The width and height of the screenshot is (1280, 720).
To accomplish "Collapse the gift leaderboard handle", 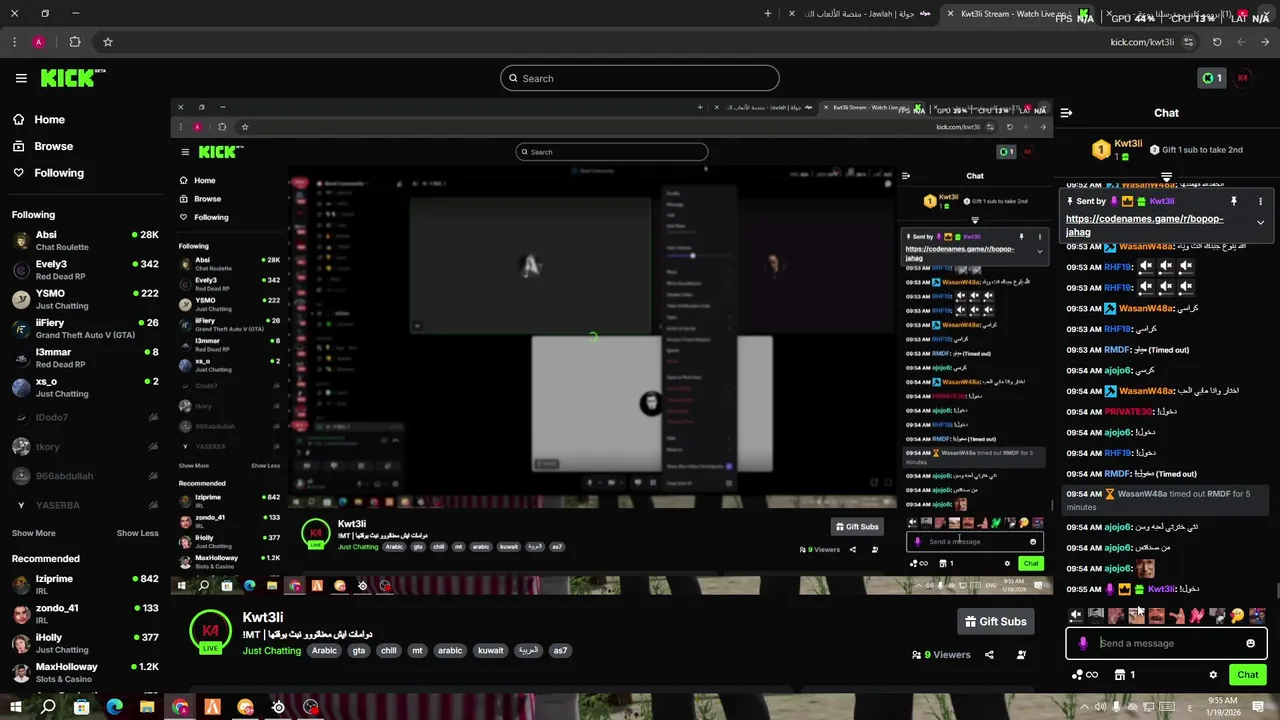I will (x=1166, y=177).
